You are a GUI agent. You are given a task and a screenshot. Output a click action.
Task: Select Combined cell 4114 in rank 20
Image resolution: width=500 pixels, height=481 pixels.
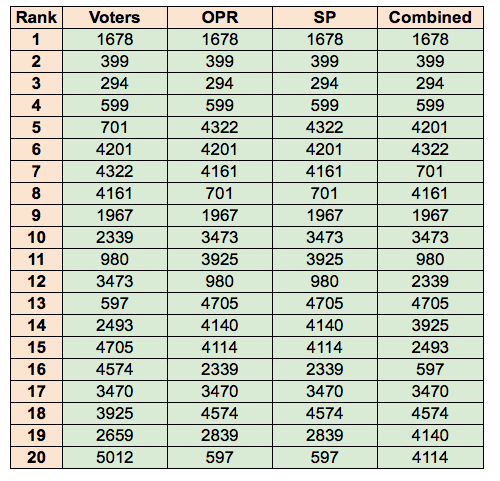430,457
